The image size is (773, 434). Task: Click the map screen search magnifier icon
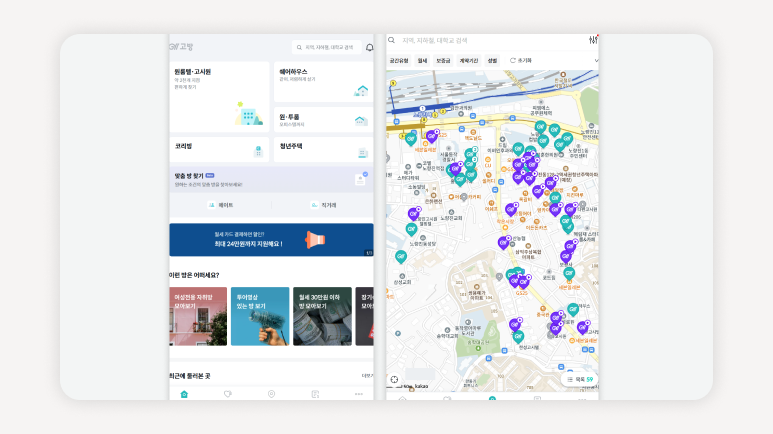391,40
